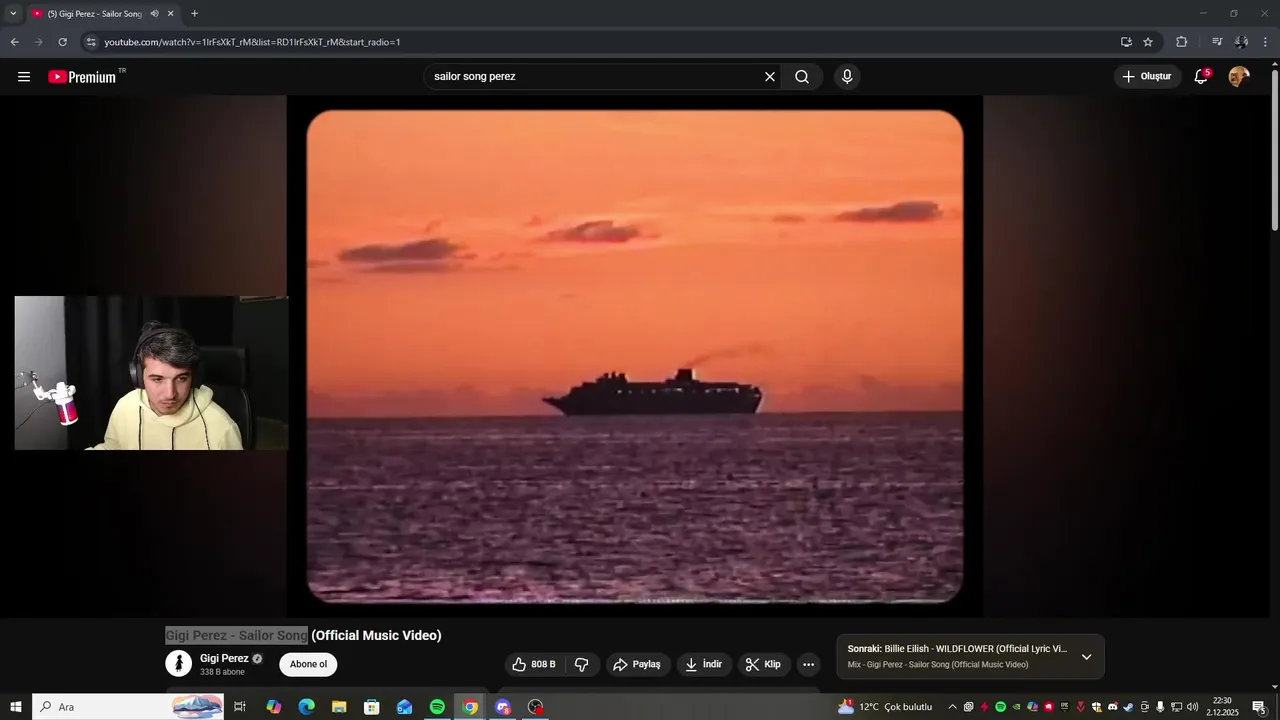Bookmark this page with the star
This screenshot has width=1280, height=720.
[1148, 42]
